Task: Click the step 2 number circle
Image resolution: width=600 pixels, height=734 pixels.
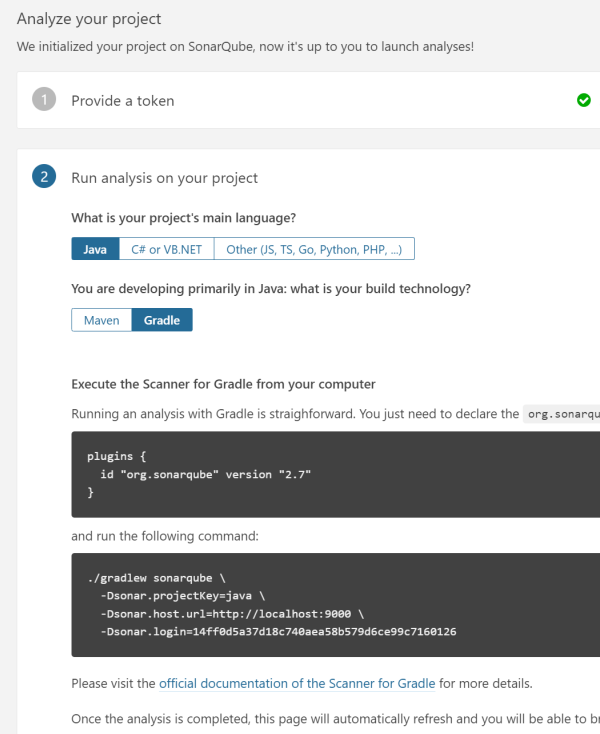Action: pos(43,178)
